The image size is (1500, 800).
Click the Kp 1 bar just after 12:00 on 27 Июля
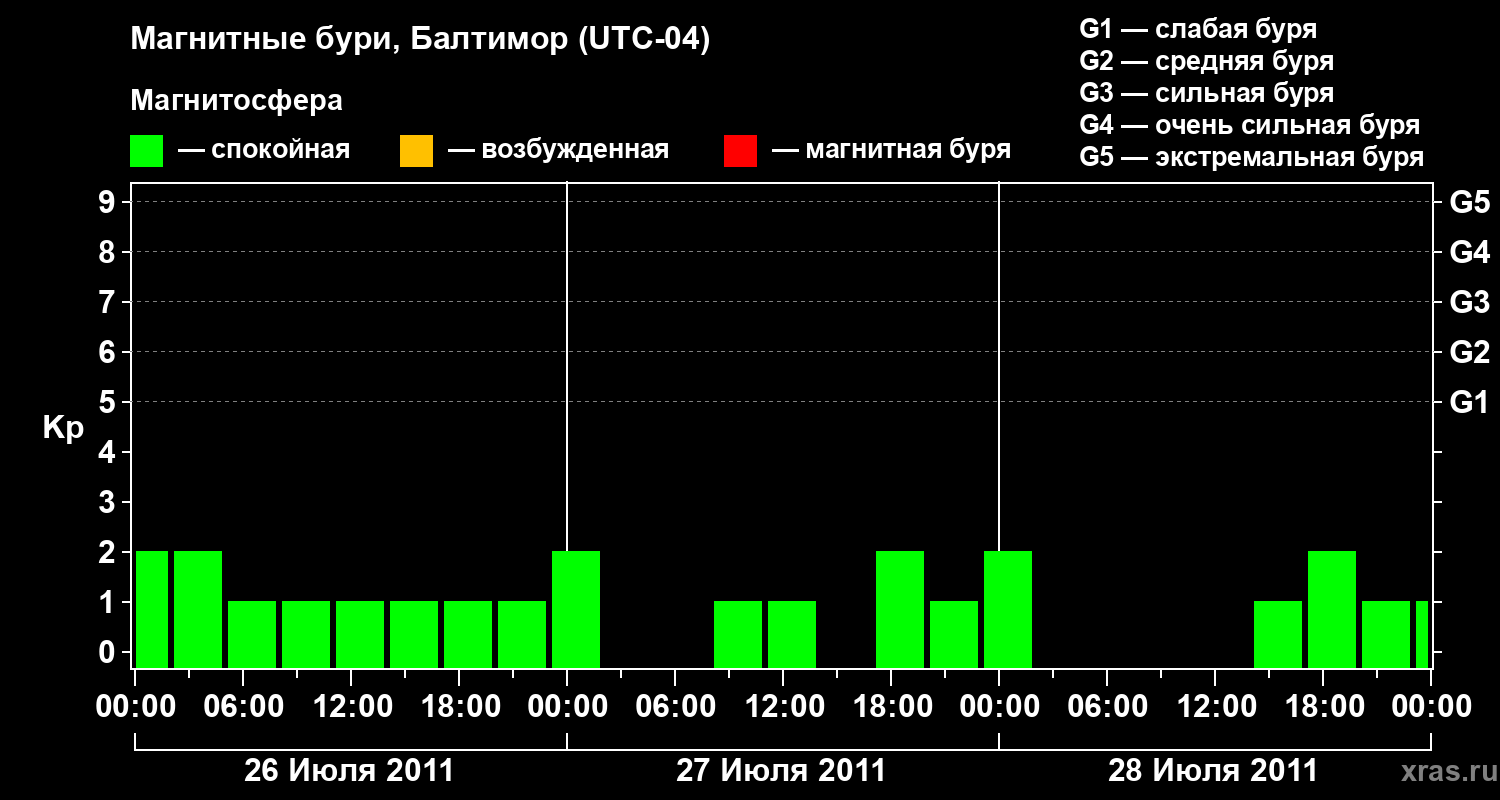point(792,634)
